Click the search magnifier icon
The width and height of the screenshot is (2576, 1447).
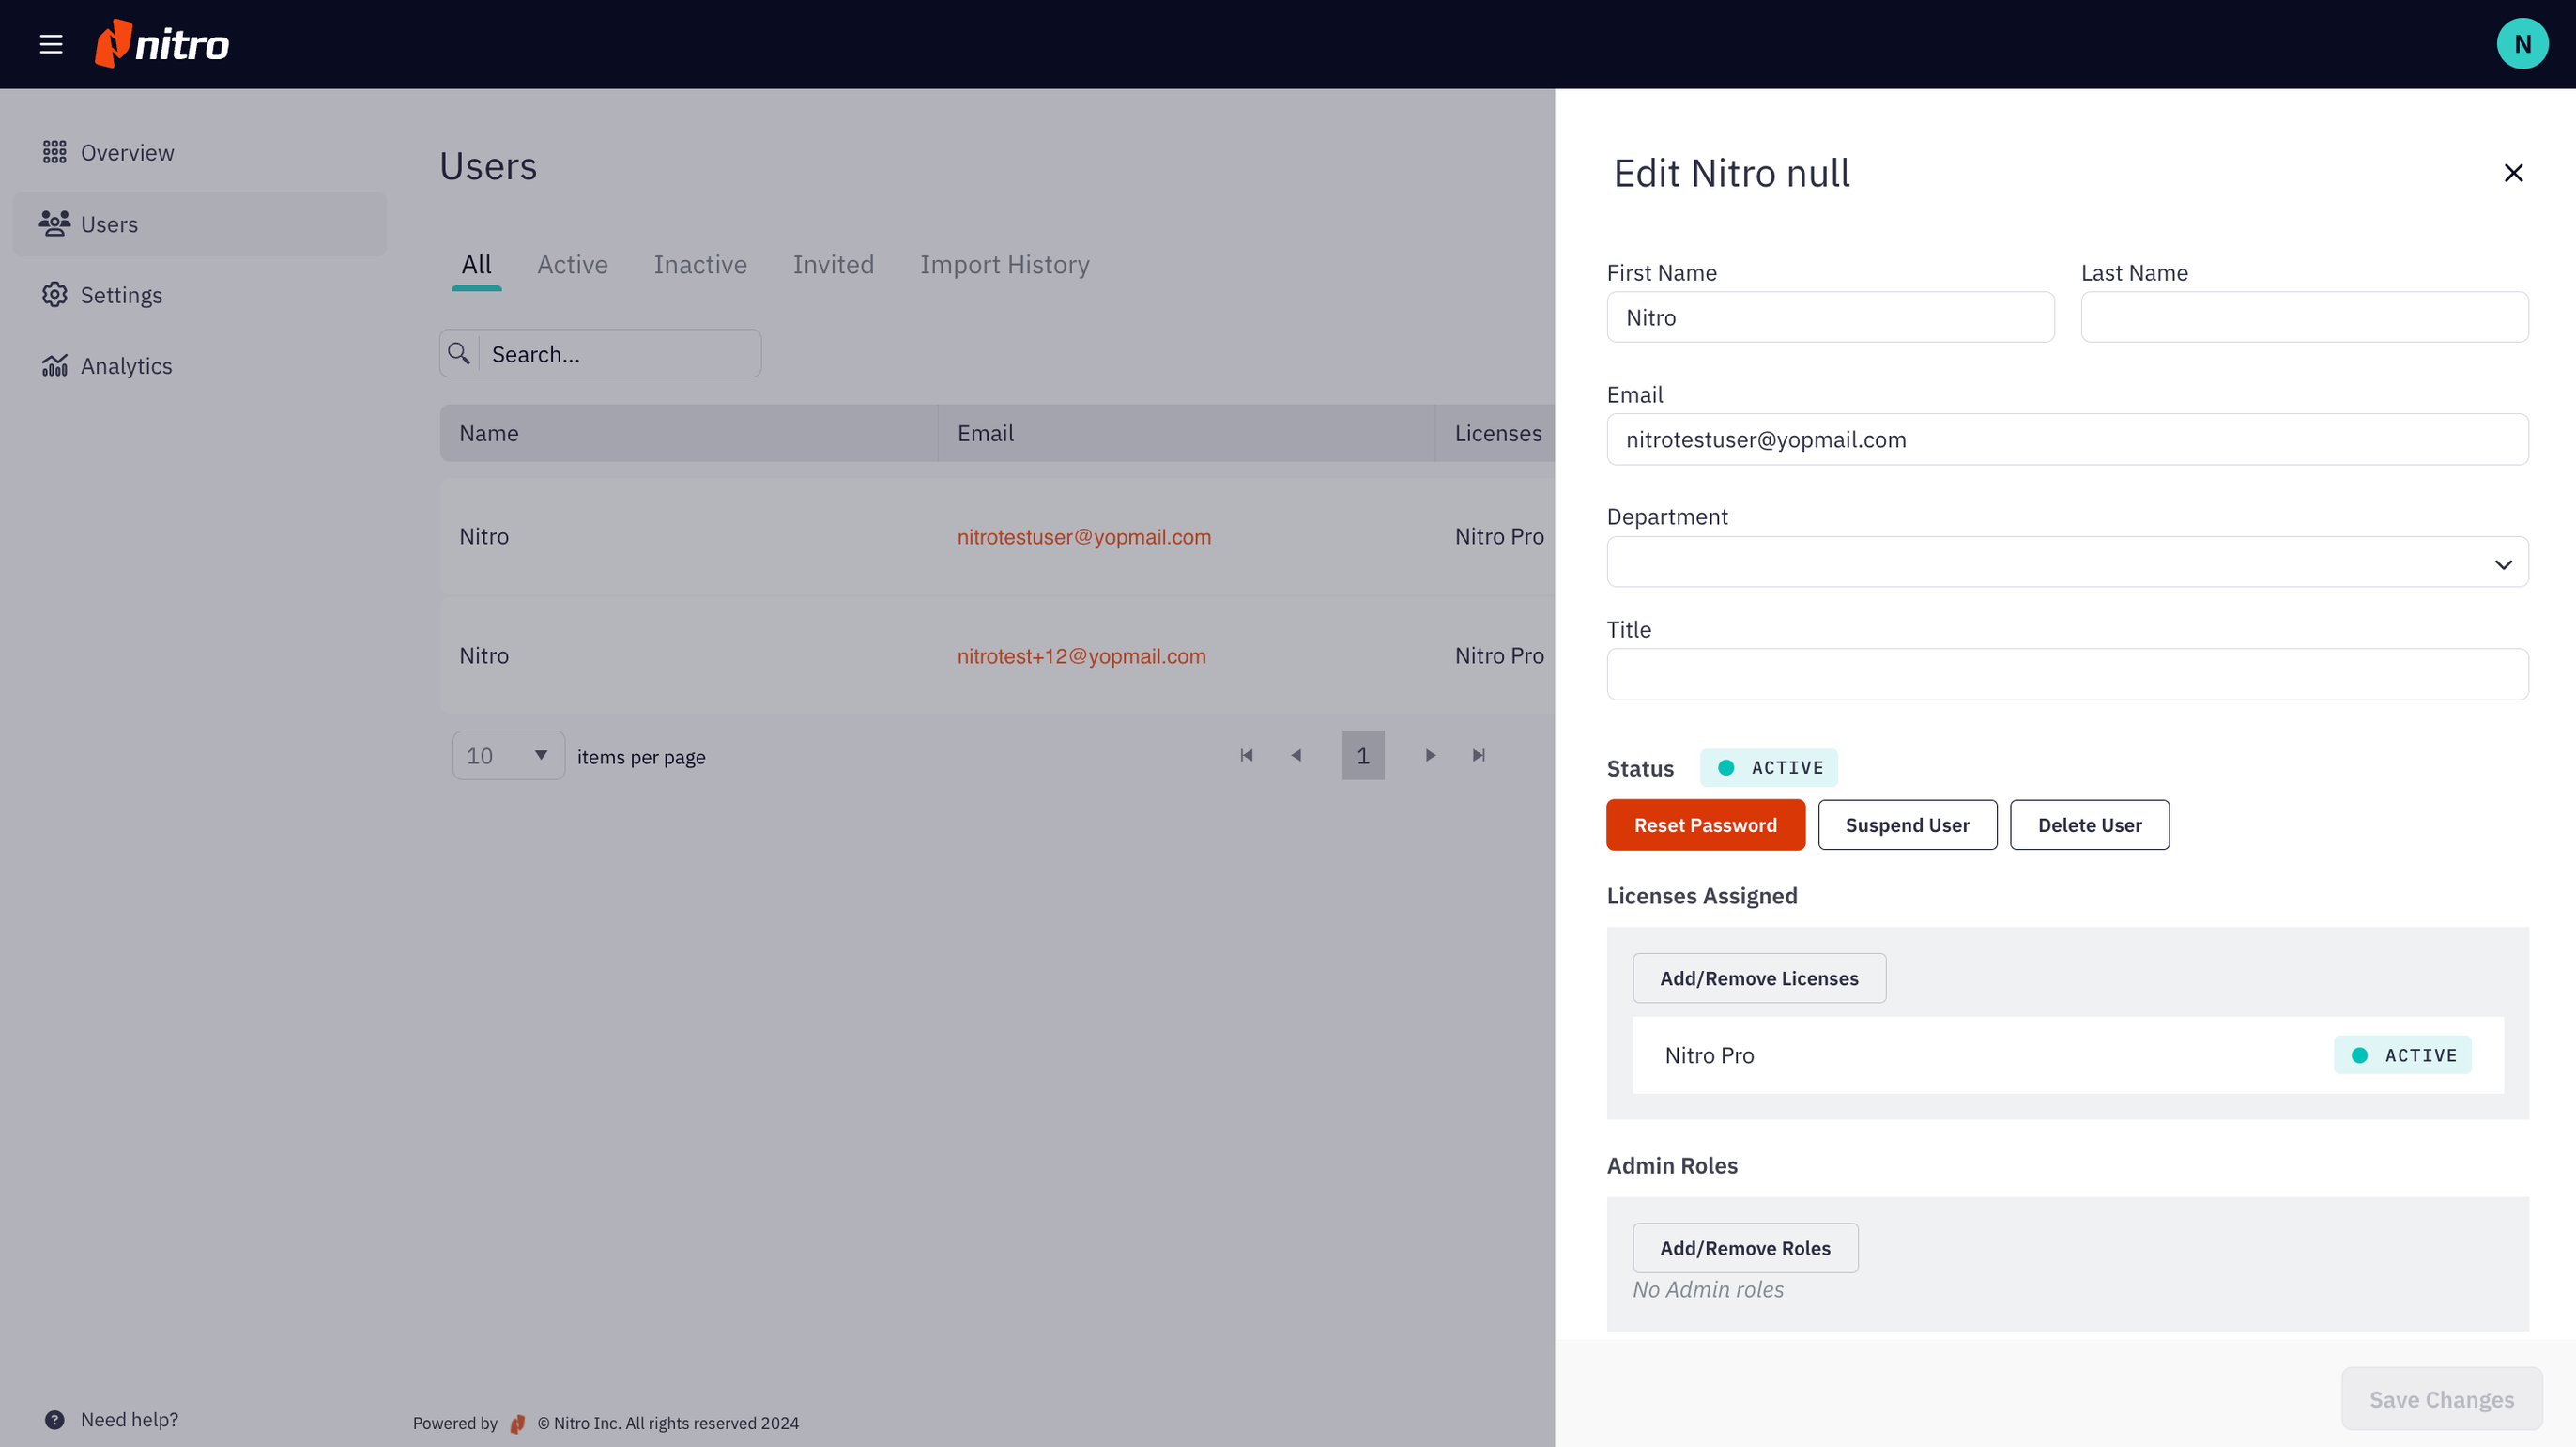point(459,353)
